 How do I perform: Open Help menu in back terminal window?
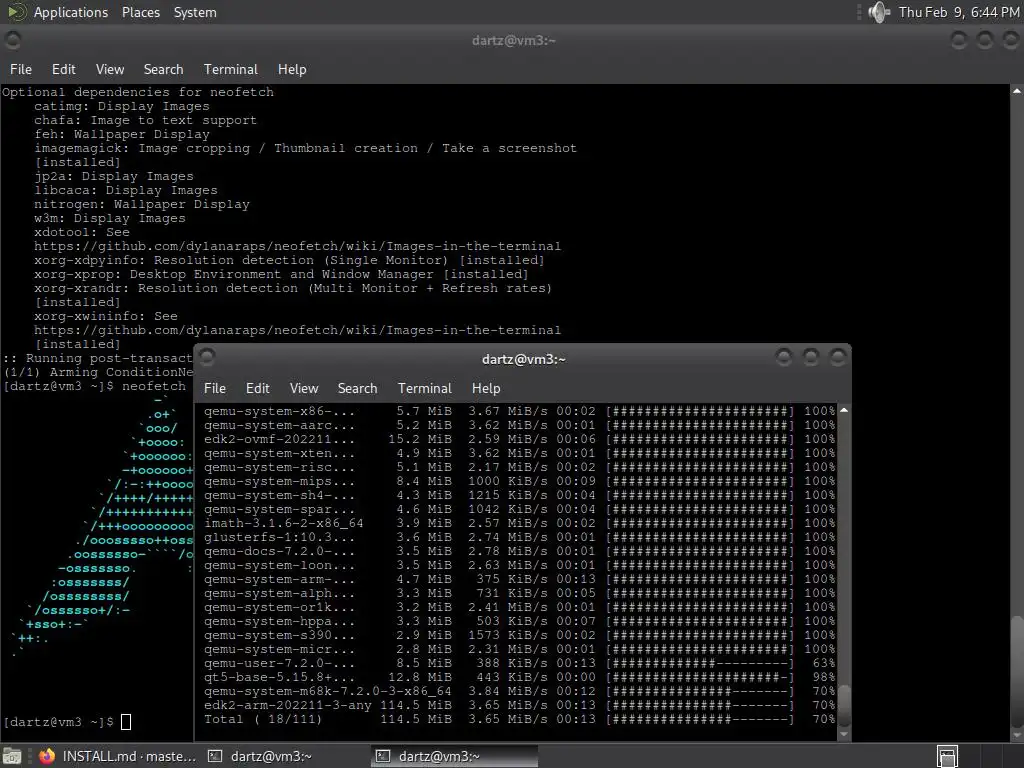click(291, 69)
